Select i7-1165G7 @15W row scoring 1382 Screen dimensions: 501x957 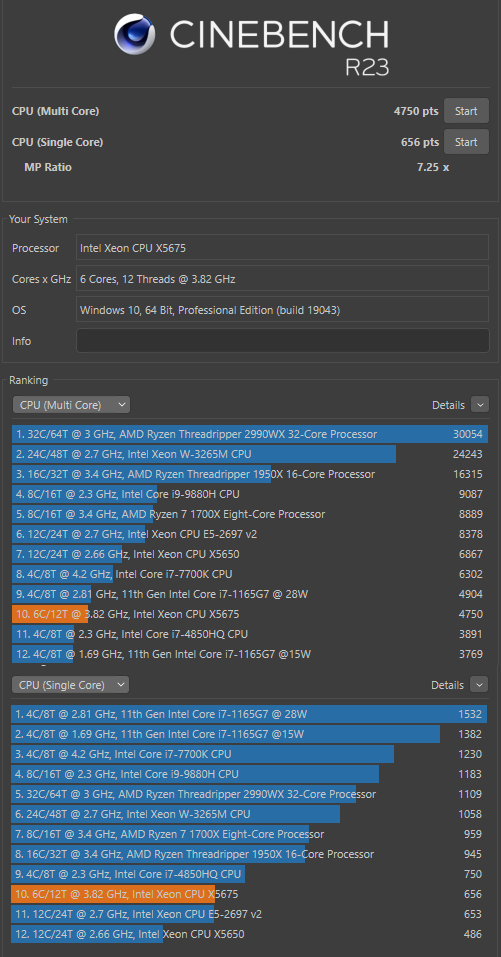[250, 734]
